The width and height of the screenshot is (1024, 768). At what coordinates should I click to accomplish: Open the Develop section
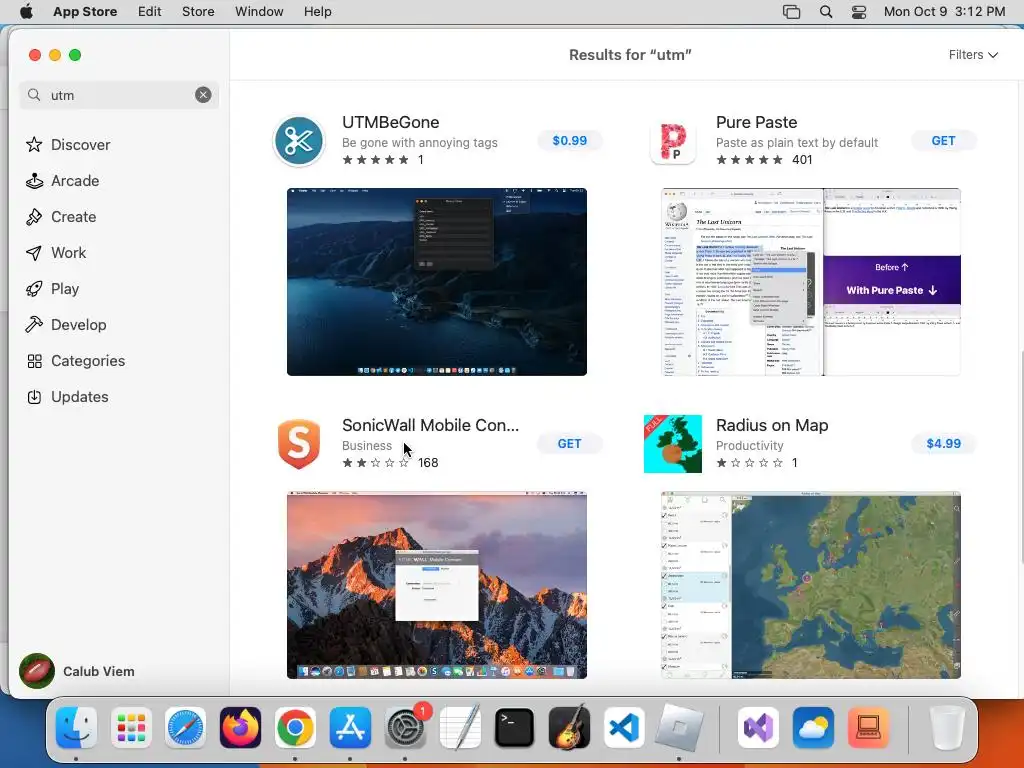coord(65,325)
